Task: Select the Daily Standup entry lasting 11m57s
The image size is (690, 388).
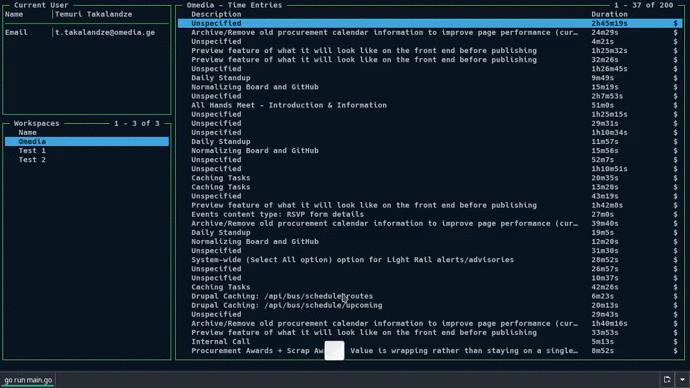Action: click(430, 141)
